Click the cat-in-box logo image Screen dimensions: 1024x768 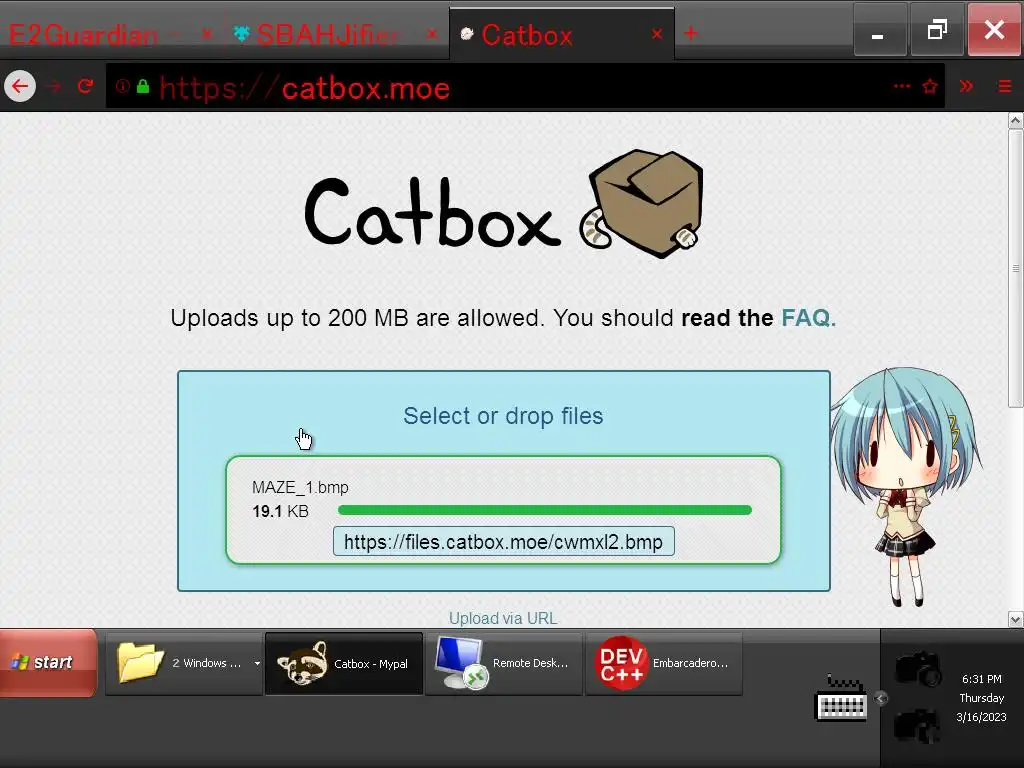pyautogui.click(x=641, y=204)
